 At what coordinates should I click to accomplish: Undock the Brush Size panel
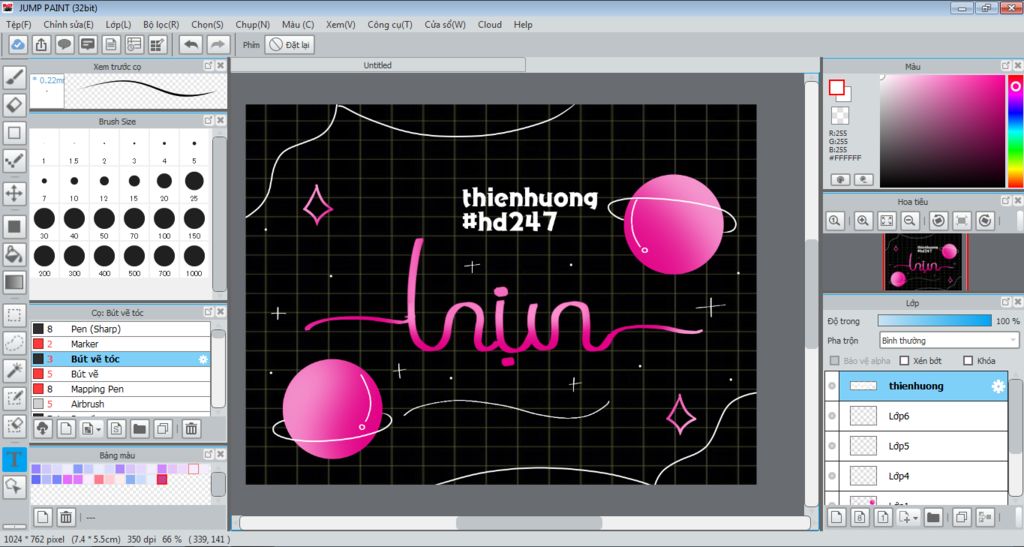coord(208,121)
